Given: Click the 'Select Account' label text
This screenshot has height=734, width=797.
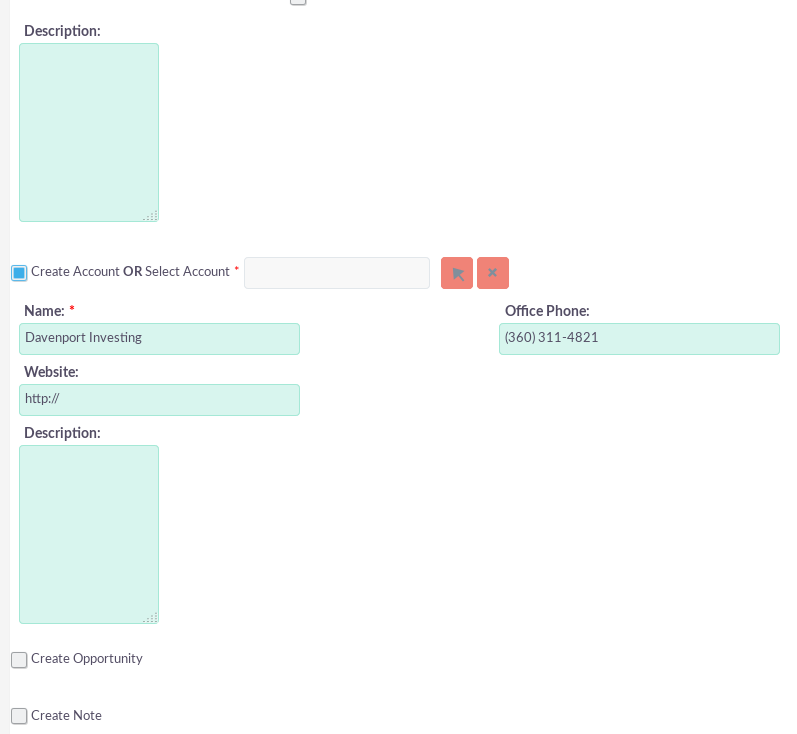Looking at the screenshot, I should 187,272.
